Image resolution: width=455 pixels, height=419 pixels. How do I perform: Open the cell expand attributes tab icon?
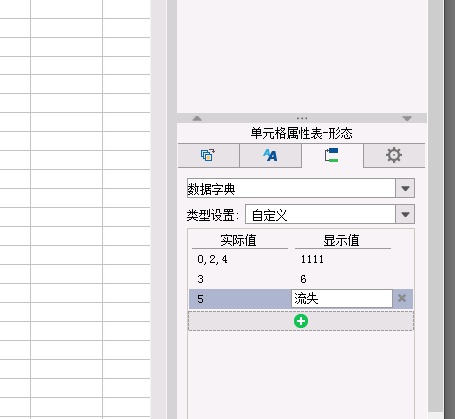(x=208, y=155)
